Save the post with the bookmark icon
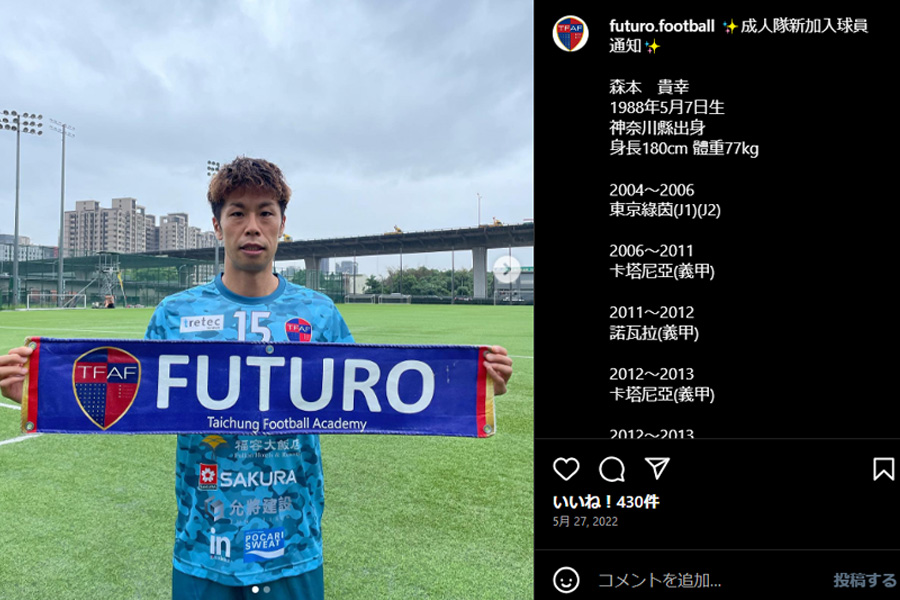The width and height of the screenshot is (900, 600). click(883, 469)
